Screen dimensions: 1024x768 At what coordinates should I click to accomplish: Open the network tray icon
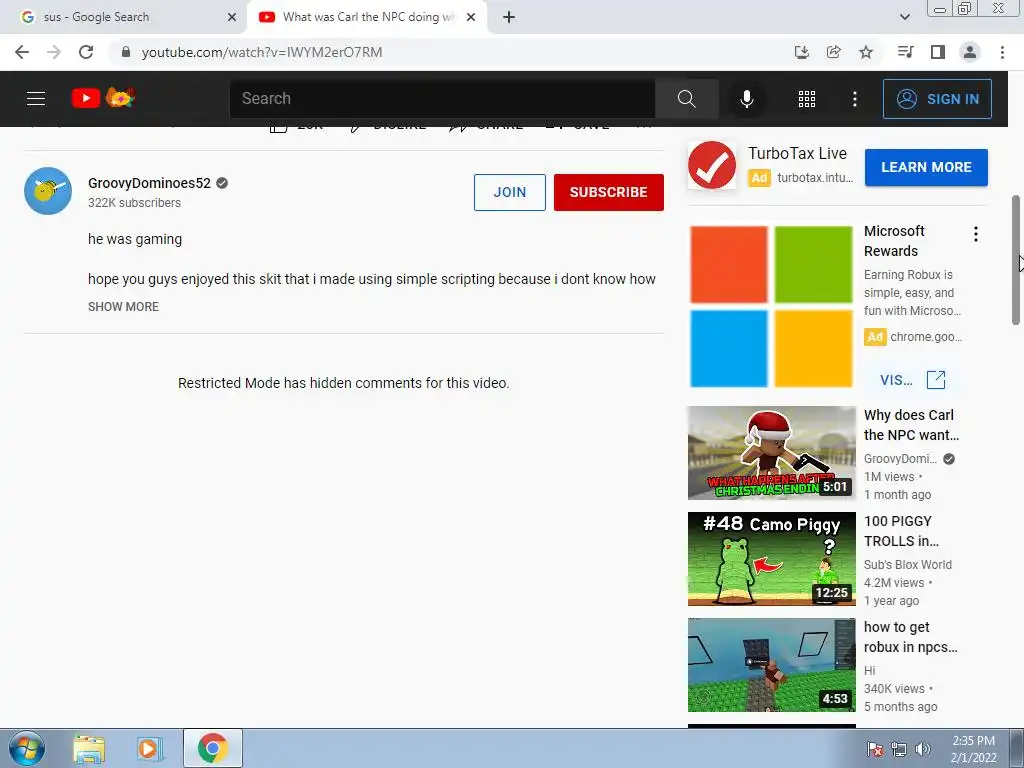(x=899, y=749)
